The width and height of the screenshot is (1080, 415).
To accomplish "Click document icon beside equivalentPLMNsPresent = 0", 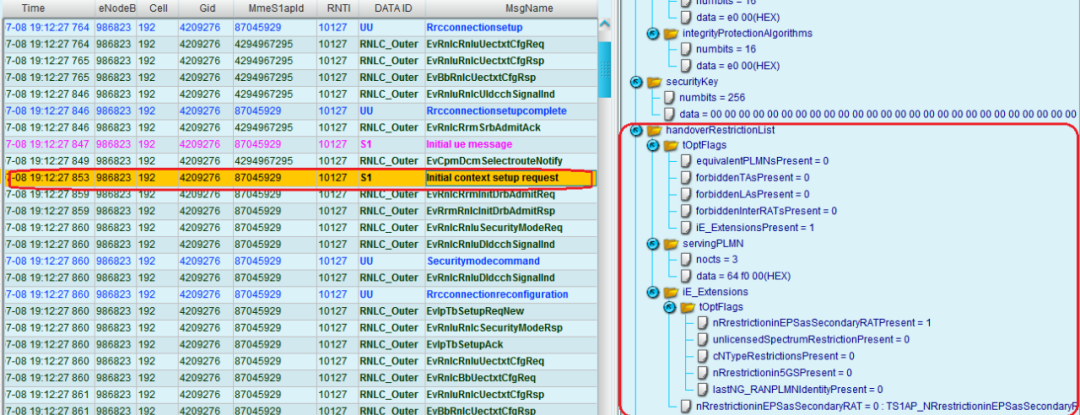I will pos(685,162).
